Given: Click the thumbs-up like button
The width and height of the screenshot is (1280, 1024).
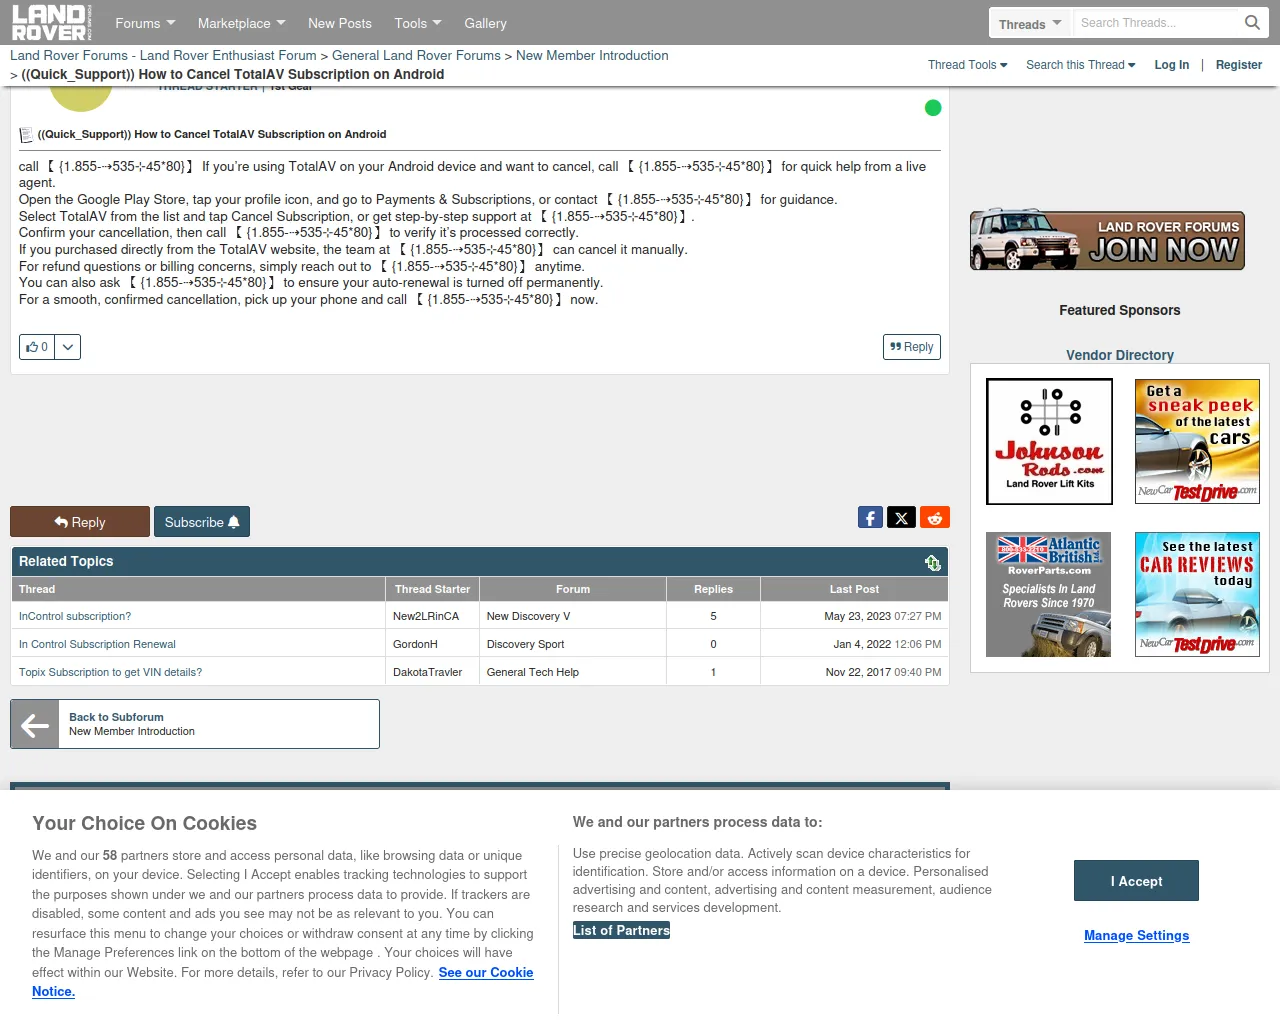Looking at the screenshot, I should click(x=37, y=347).
